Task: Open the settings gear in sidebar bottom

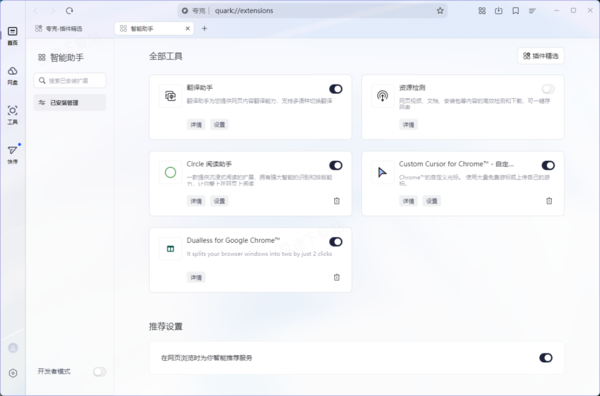Action: coord(13,373)
